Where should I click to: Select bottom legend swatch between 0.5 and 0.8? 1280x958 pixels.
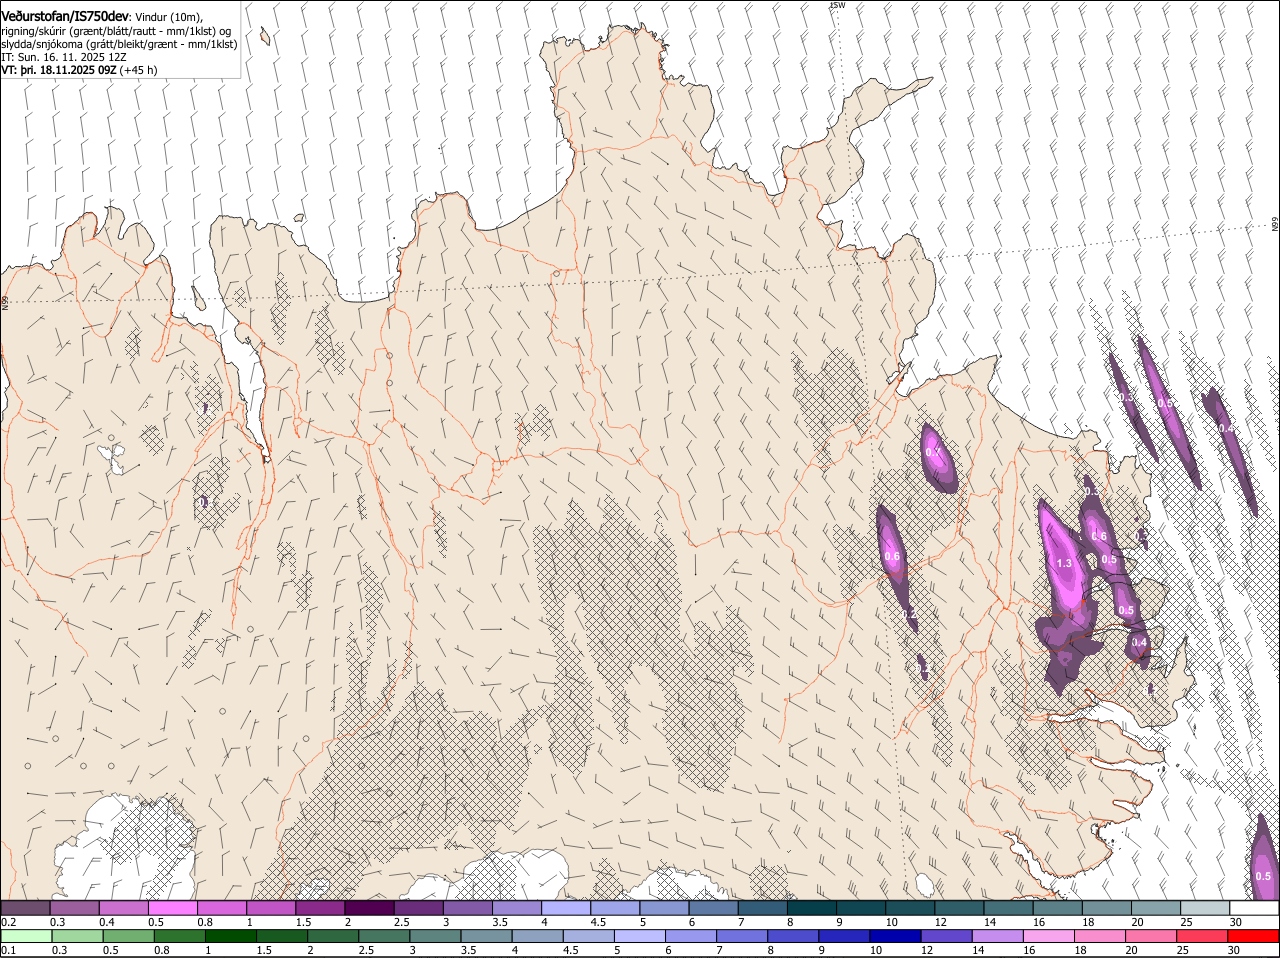tap(128, 936)
